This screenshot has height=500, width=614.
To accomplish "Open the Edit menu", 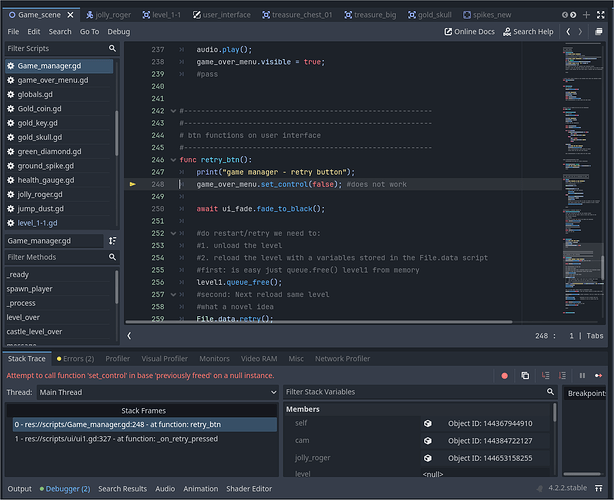I will pos(34,32).
